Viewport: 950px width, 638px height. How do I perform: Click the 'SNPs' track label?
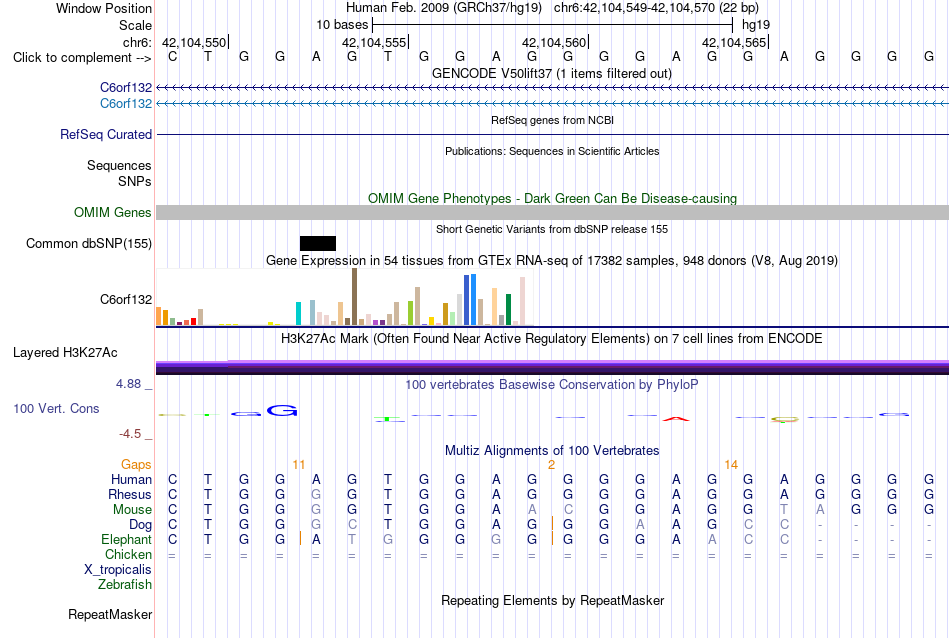[135, 181]
